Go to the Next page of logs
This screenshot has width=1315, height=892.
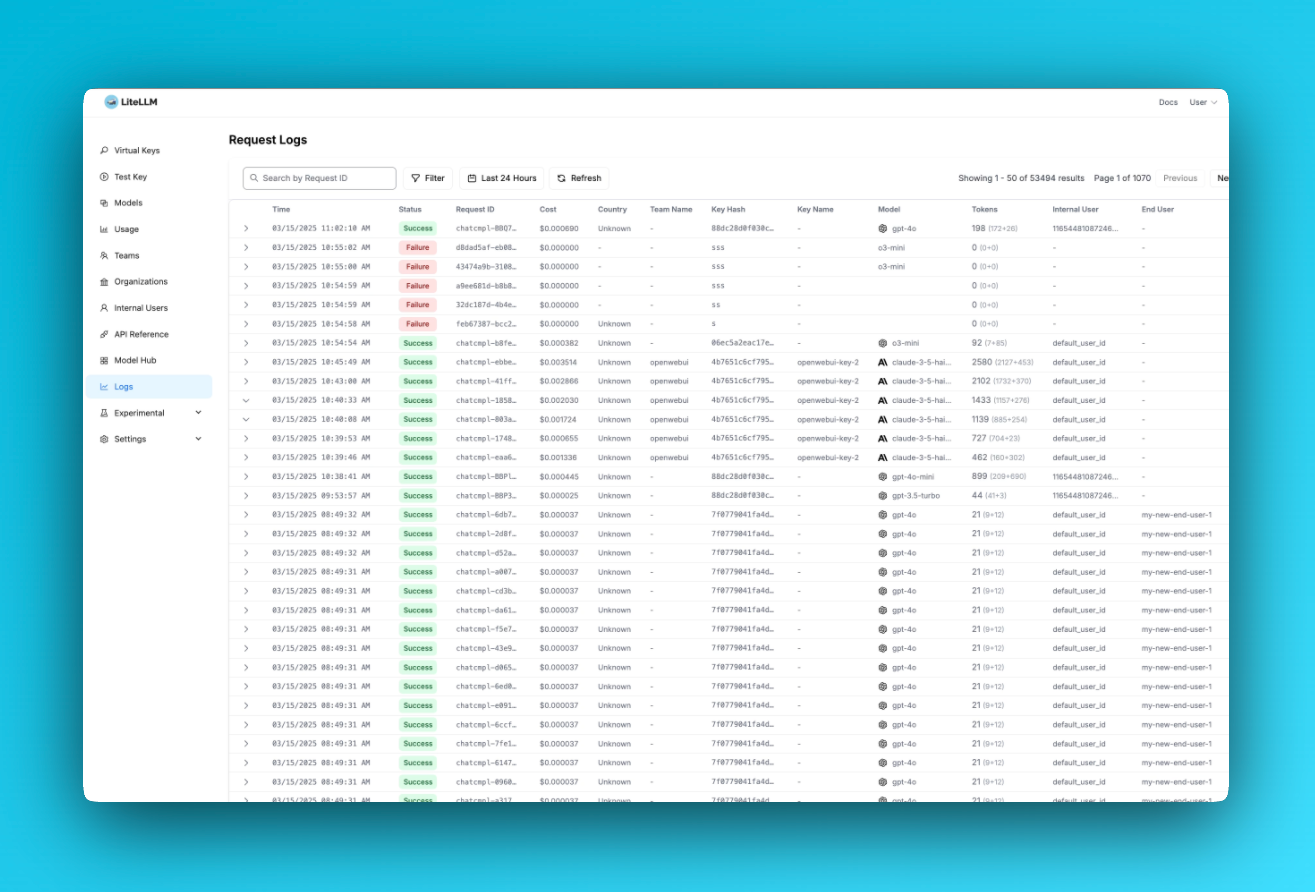[x=1222, y=178]
